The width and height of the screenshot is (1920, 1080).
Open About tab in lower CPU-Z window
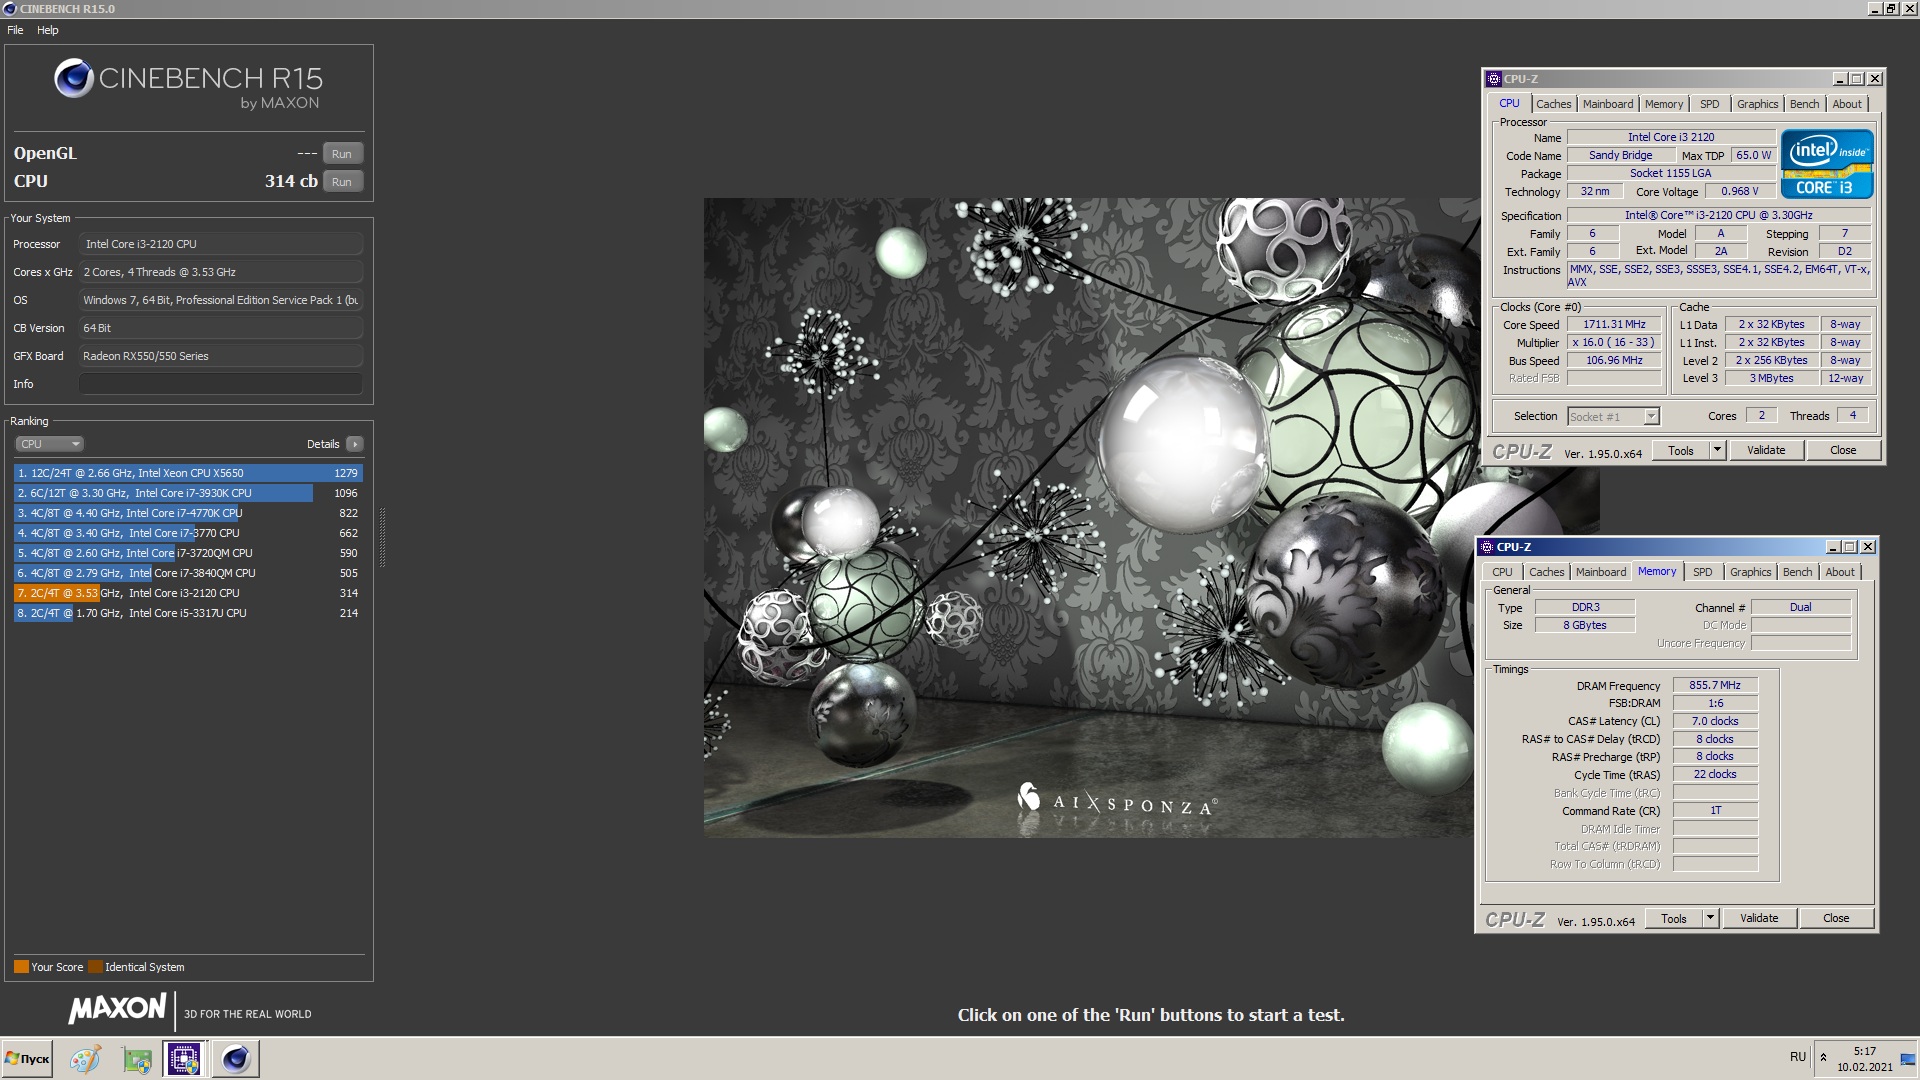[x=1840, y=572]
